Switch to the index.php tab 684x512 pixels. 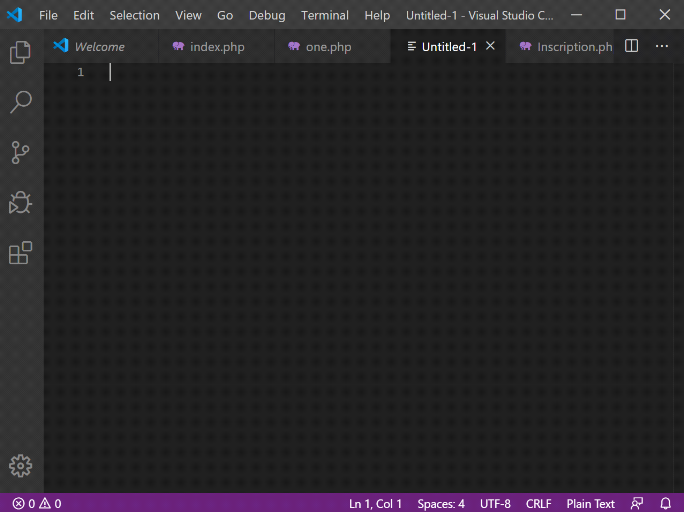[216, 47]
